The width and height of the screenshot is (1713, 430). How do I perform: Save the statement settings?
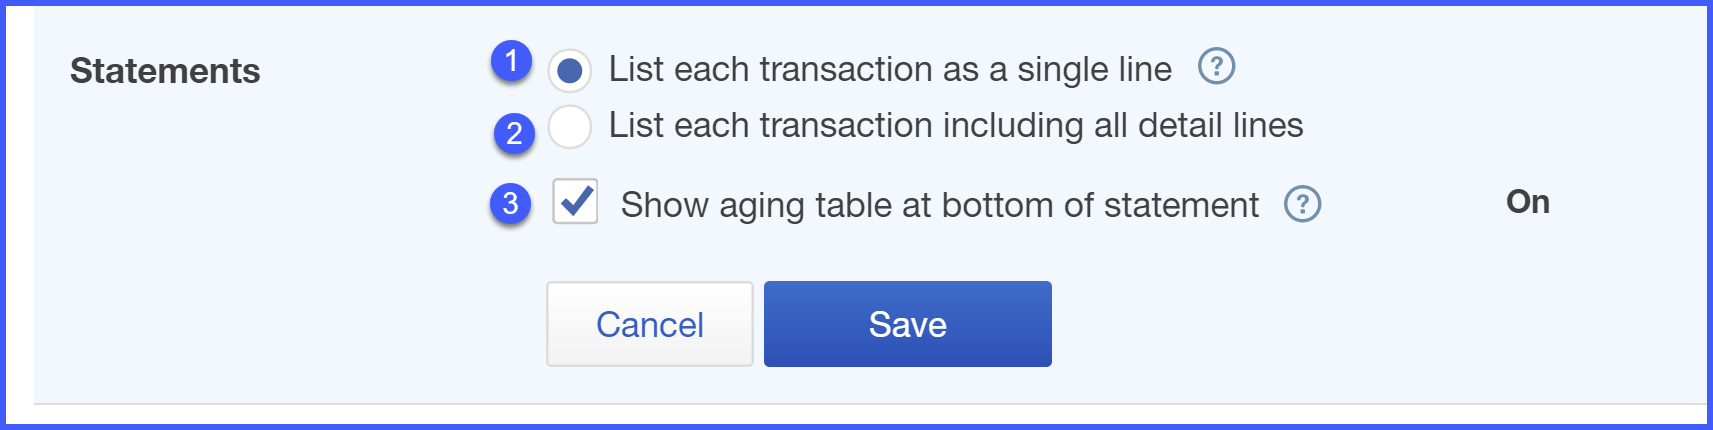point(908,324)
